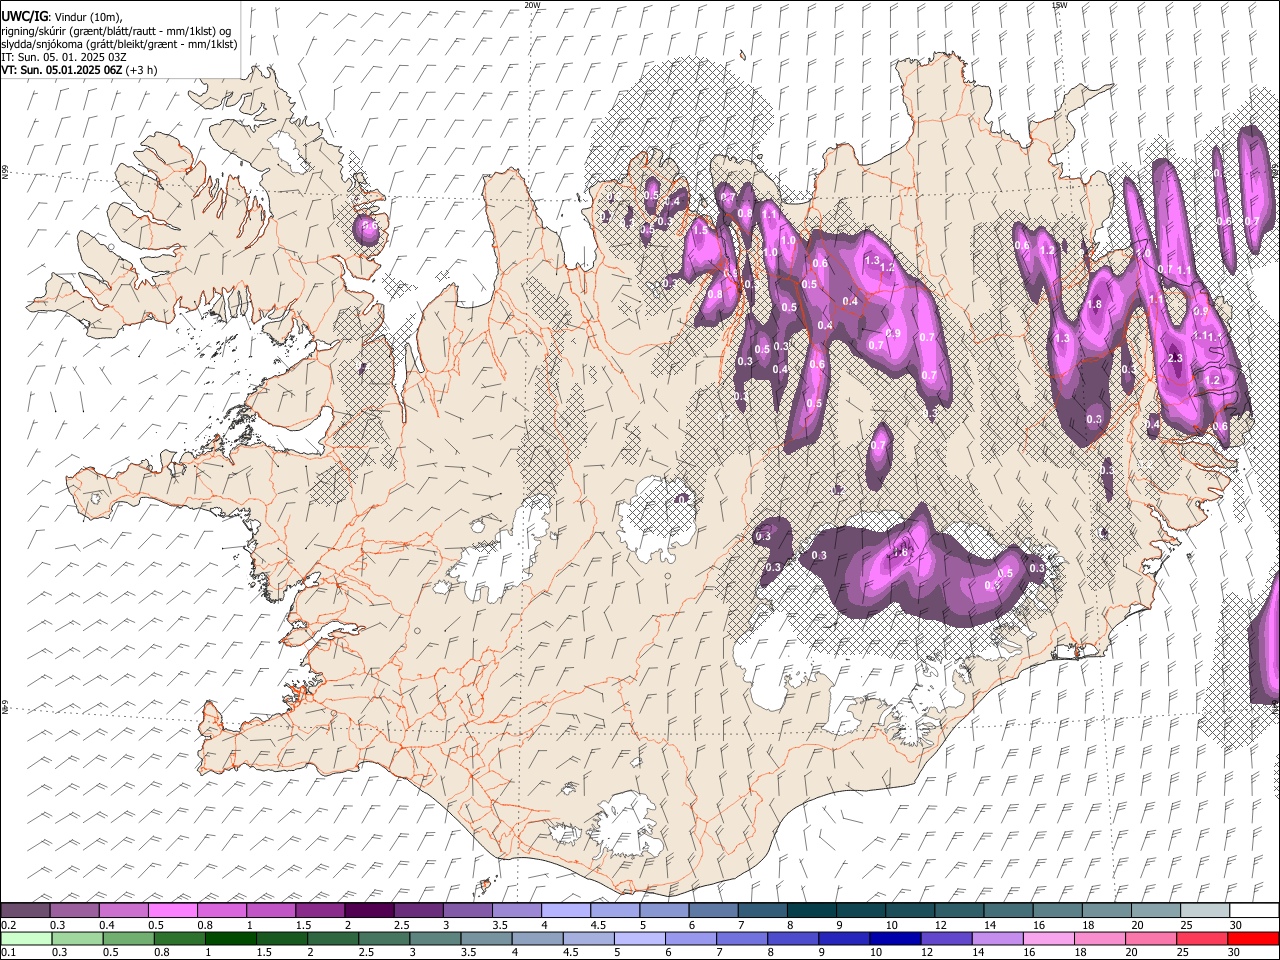Click the pink 0.5 swatch on the snow scale
The height and width of the screenshot is (960, 1280).
[x=173, y=911]
